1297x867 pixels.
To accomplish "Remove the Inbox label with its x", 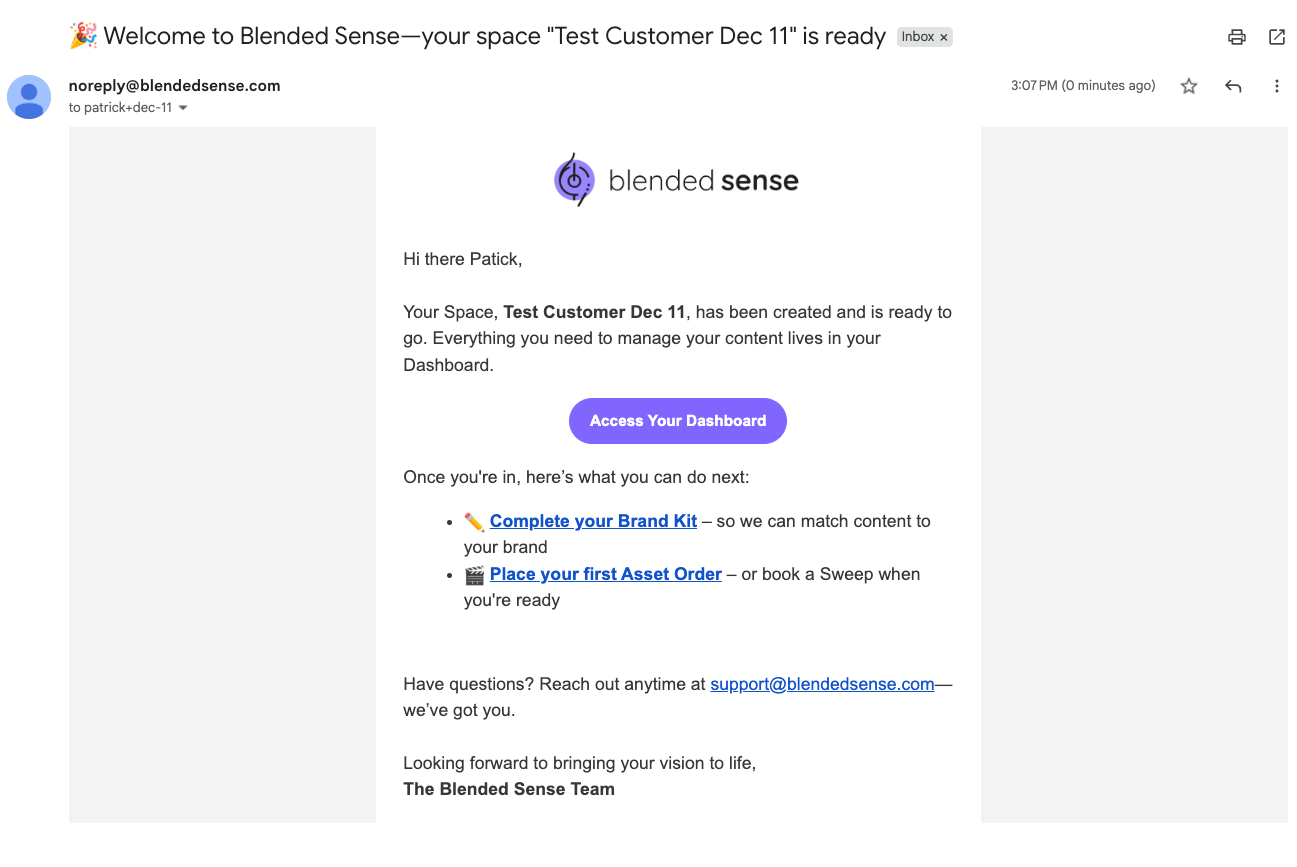I will 944,38.
